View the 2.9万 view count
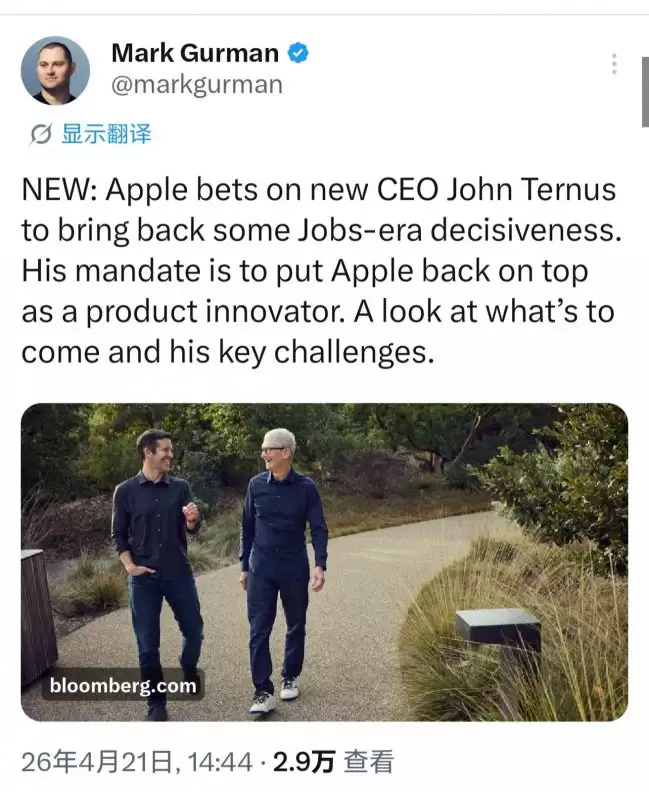 [304, 762]
